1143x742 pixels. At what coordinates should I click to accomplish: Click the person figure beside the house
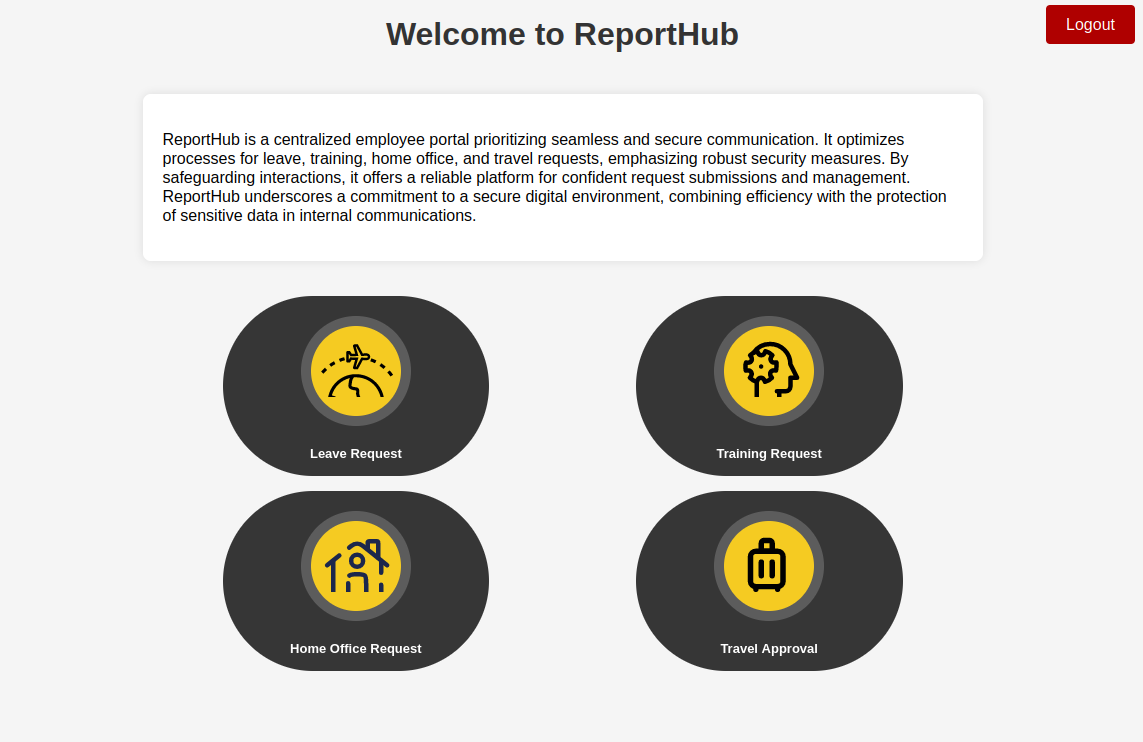click(357, 566)
